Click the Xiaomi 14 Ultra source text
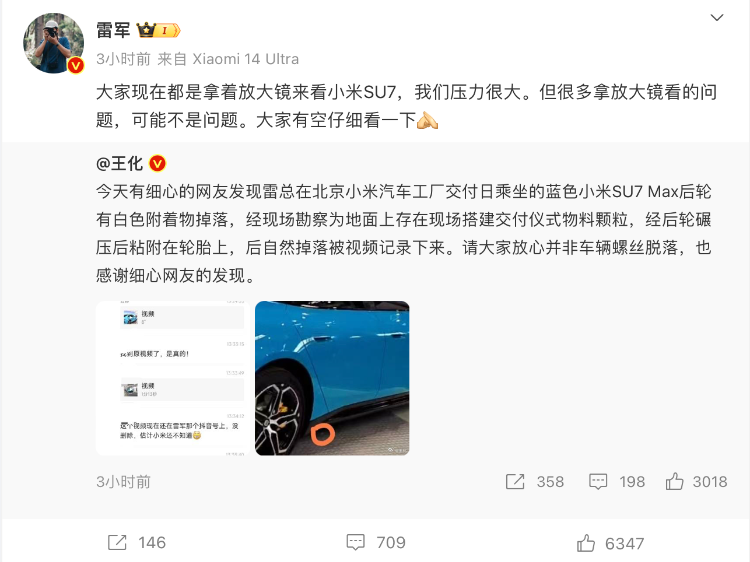The width and height of the screenshot is (750, 562). [245, 59]
